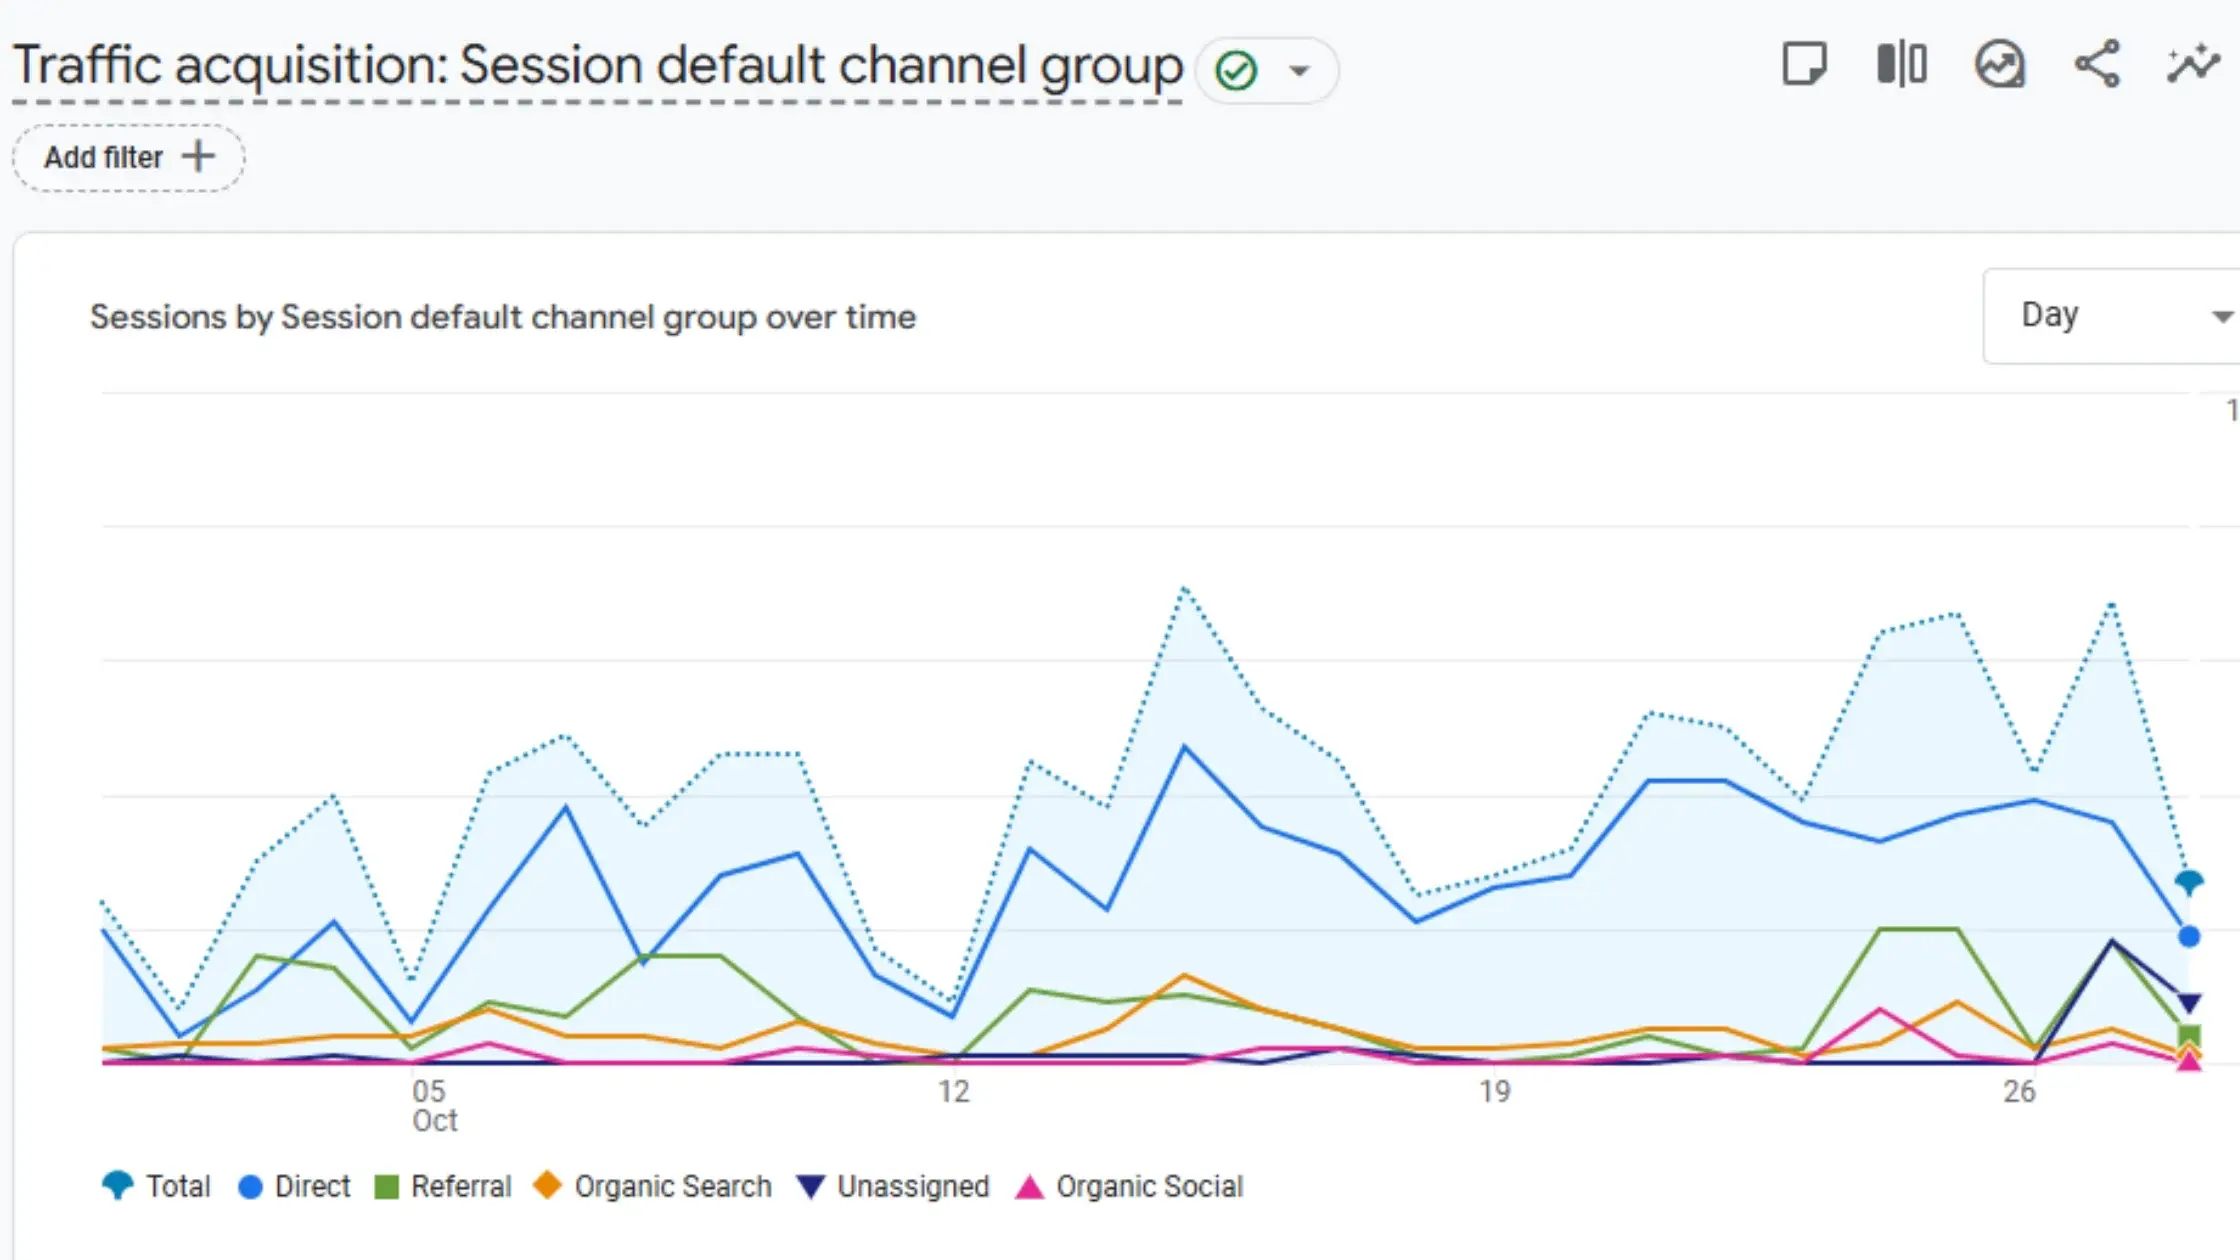The image size is (2240, 1260).
Task: Click the green verified checkmark icon
Action: (1236, 71)
